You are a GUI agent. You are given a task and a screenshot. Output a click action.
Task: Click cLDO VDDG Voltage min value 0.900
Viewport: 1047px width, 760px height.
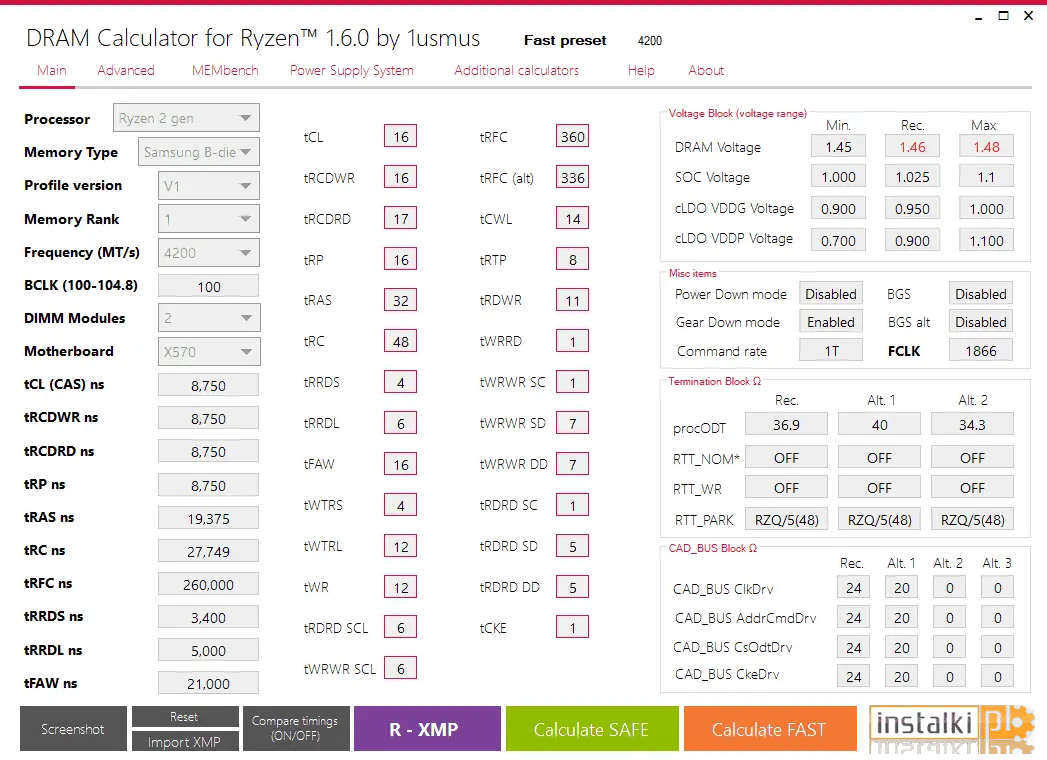pyautogui.click(x=838, y=209)
